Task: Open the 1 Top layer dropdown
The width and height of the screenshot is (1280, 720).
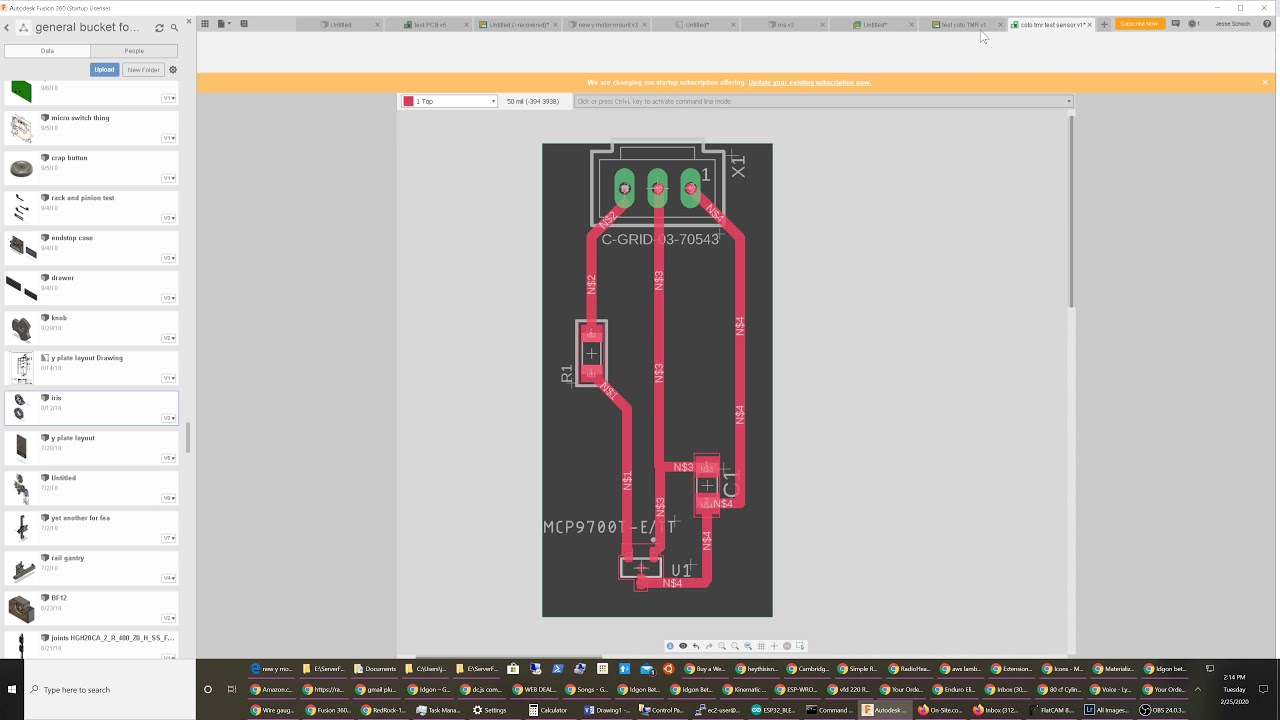Action: pos(450,101)
